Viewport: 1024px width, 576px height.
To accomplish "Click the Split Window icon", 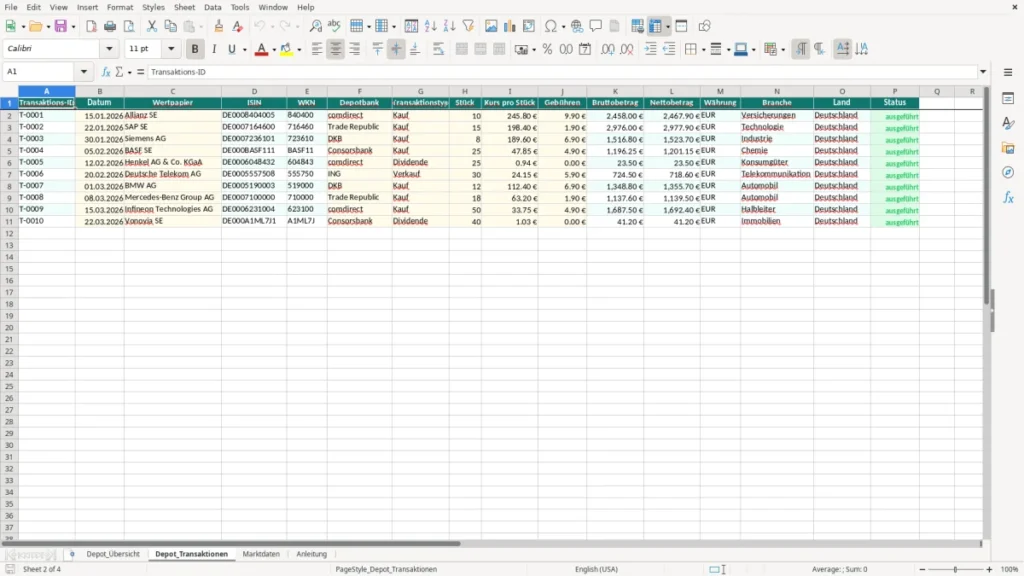I will pyautogui.click(x=681, y=26).
